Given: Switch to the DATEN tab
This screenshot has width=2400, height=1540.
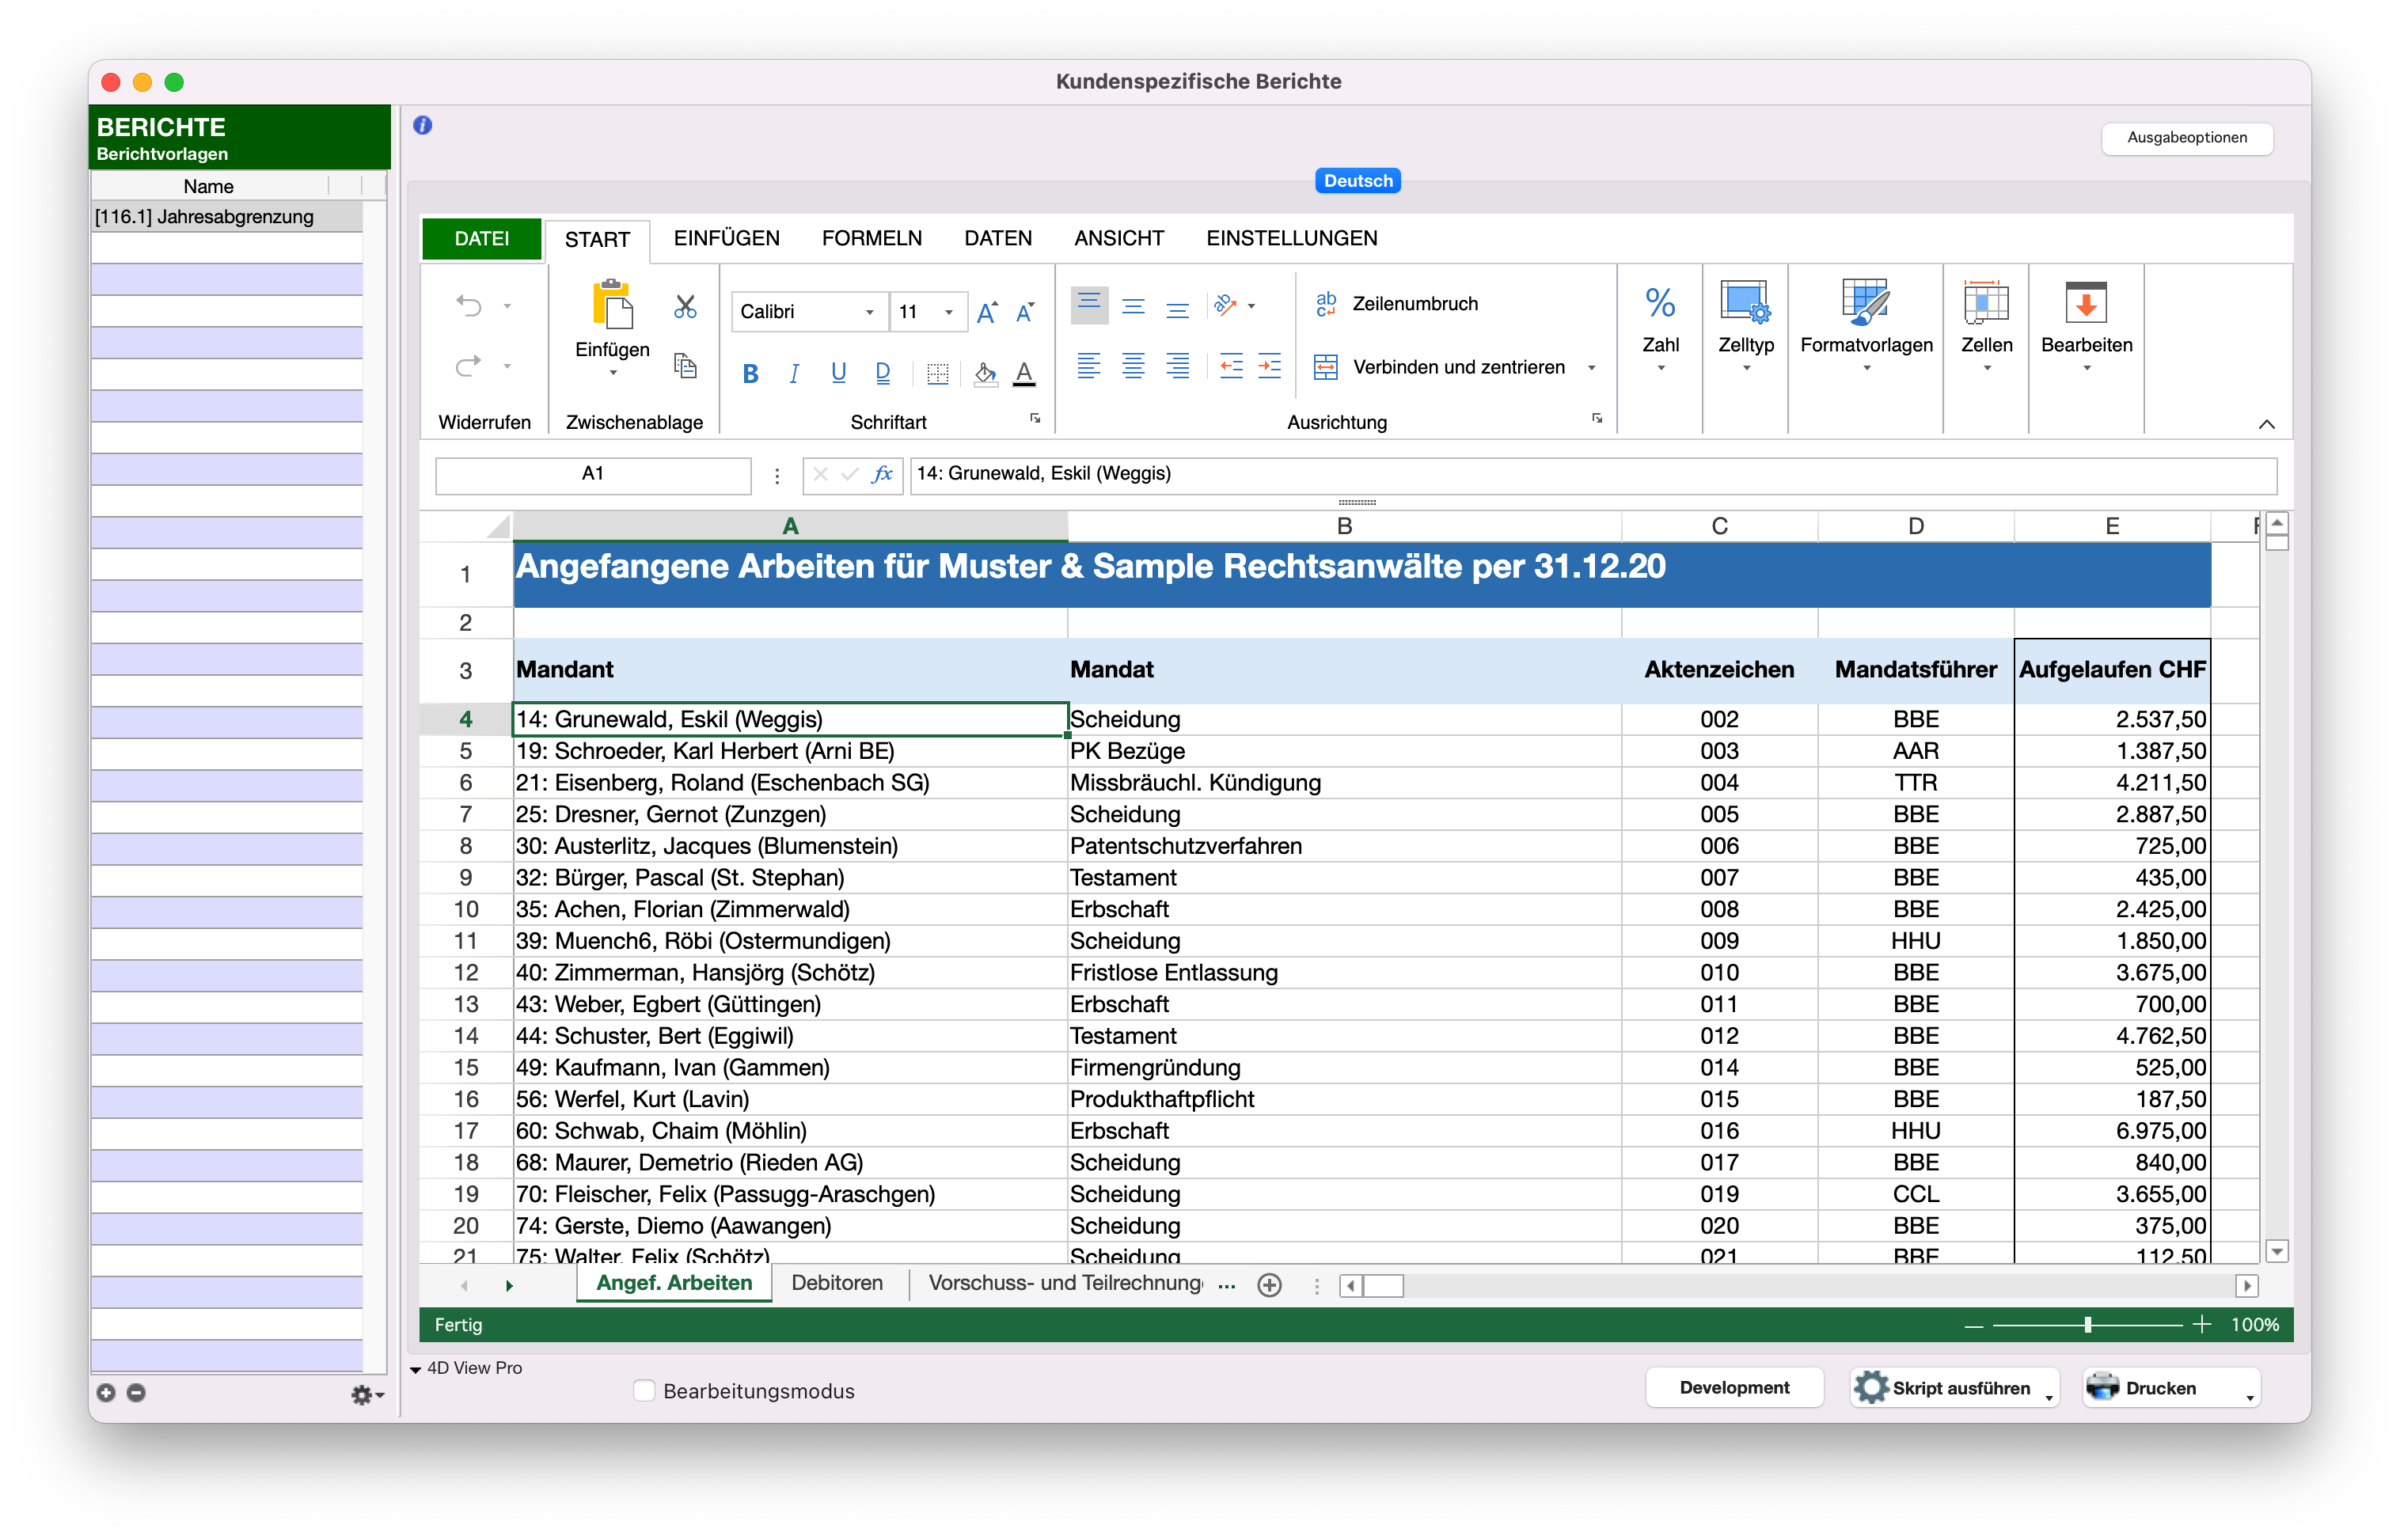Looking at the screenshot, I should click(997, 238).
